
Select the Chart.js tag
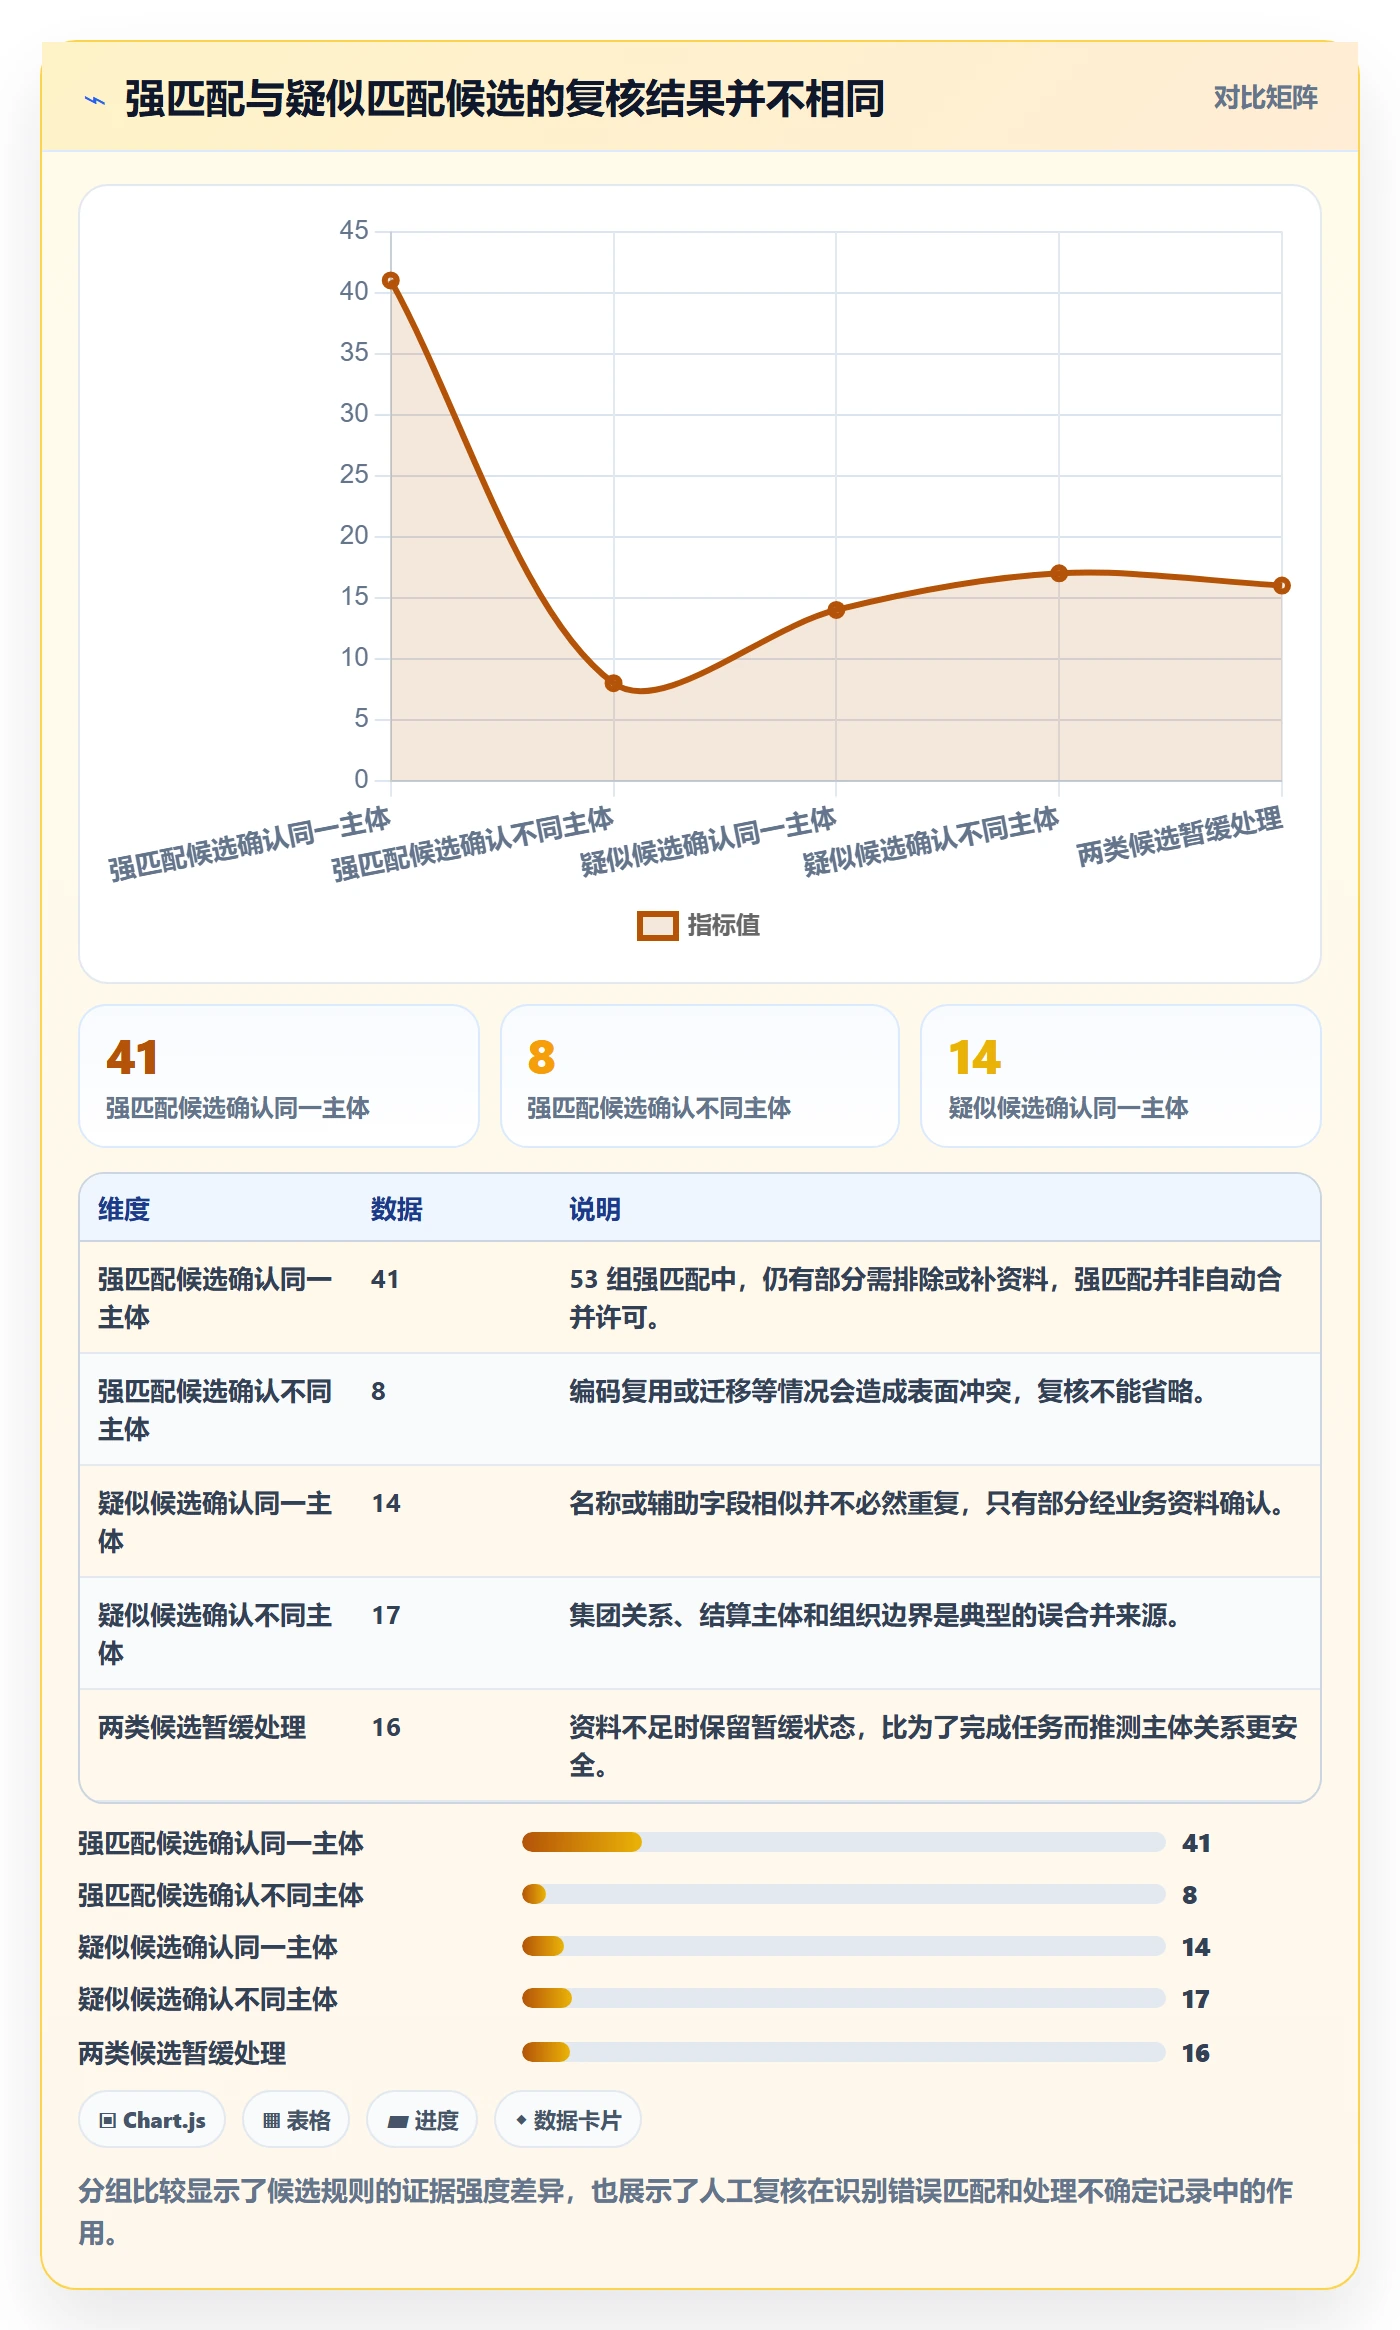pos(152,2120)
